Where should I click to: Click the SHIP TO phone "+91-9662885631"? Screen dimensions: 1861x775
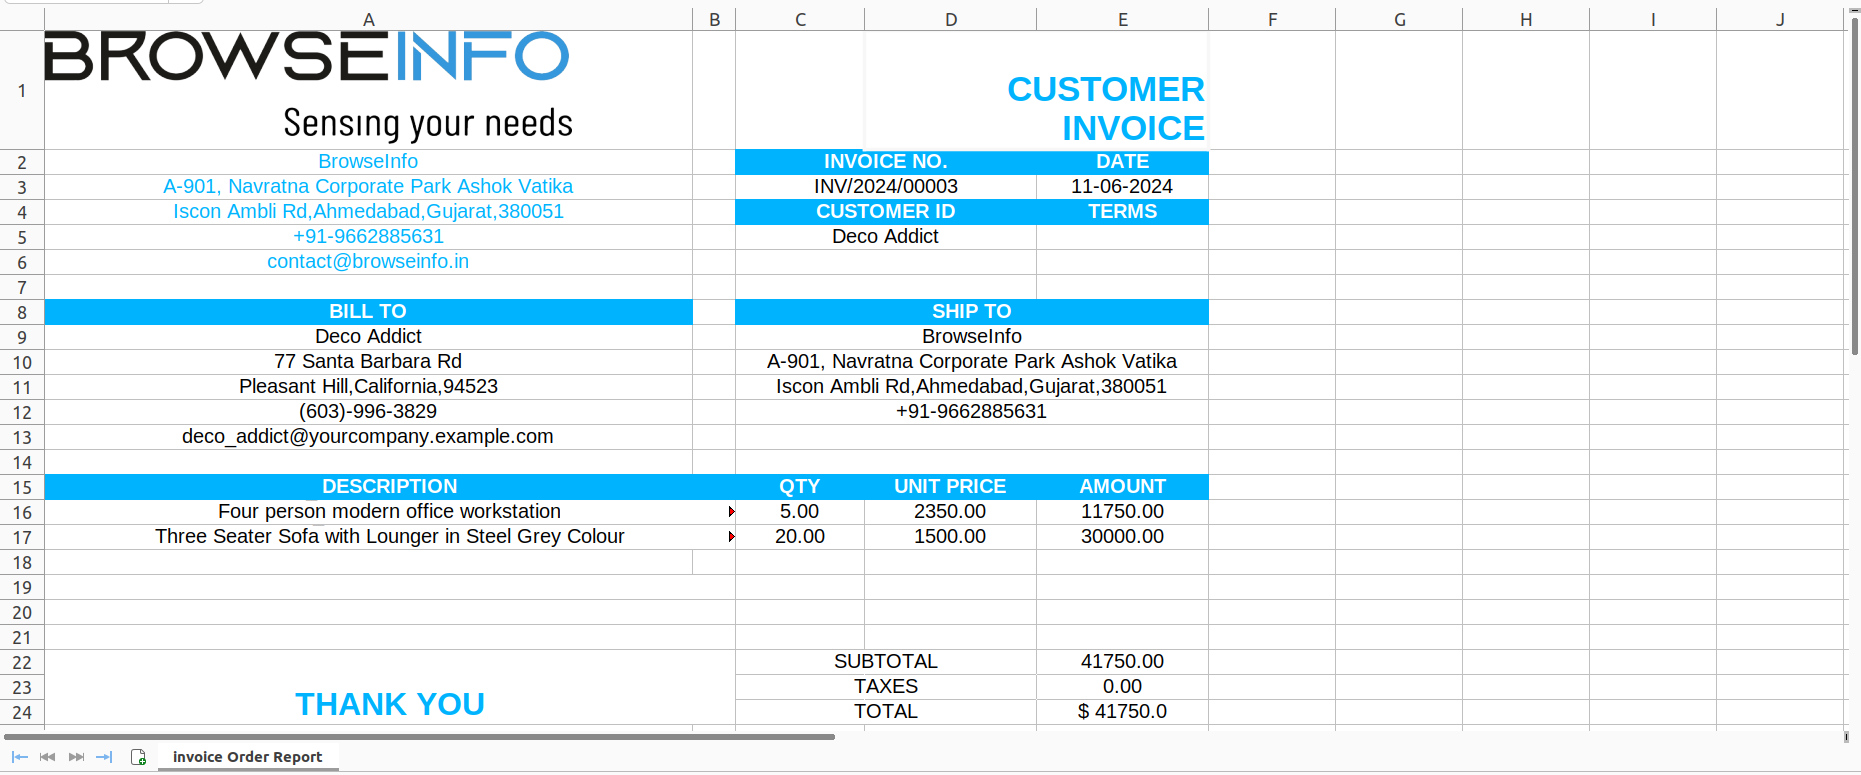coord(972,412)
